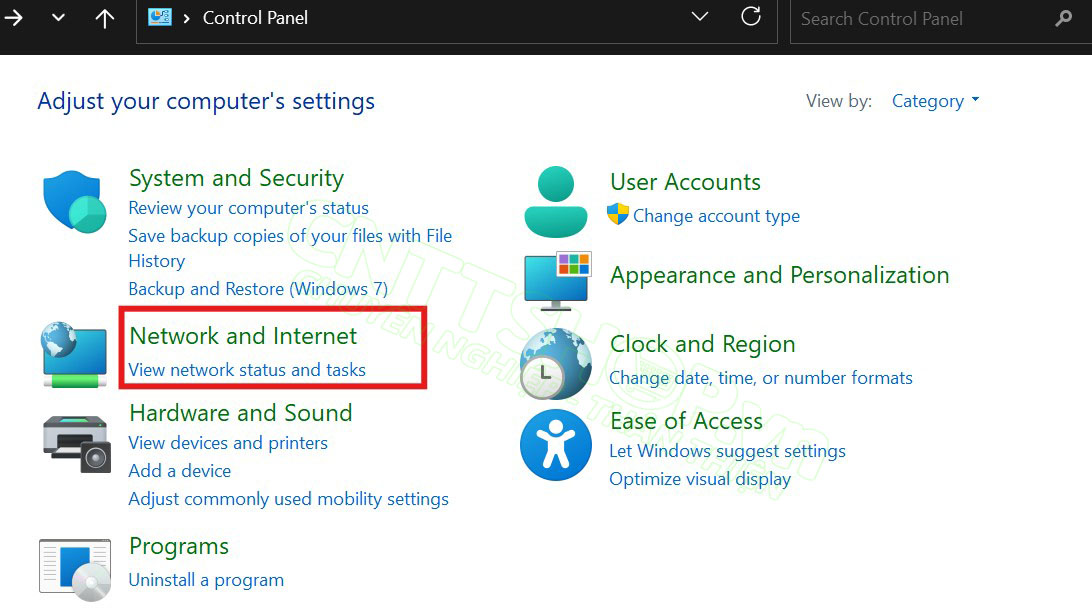Refresh the Control Panel view

click(x=750, y=17)
